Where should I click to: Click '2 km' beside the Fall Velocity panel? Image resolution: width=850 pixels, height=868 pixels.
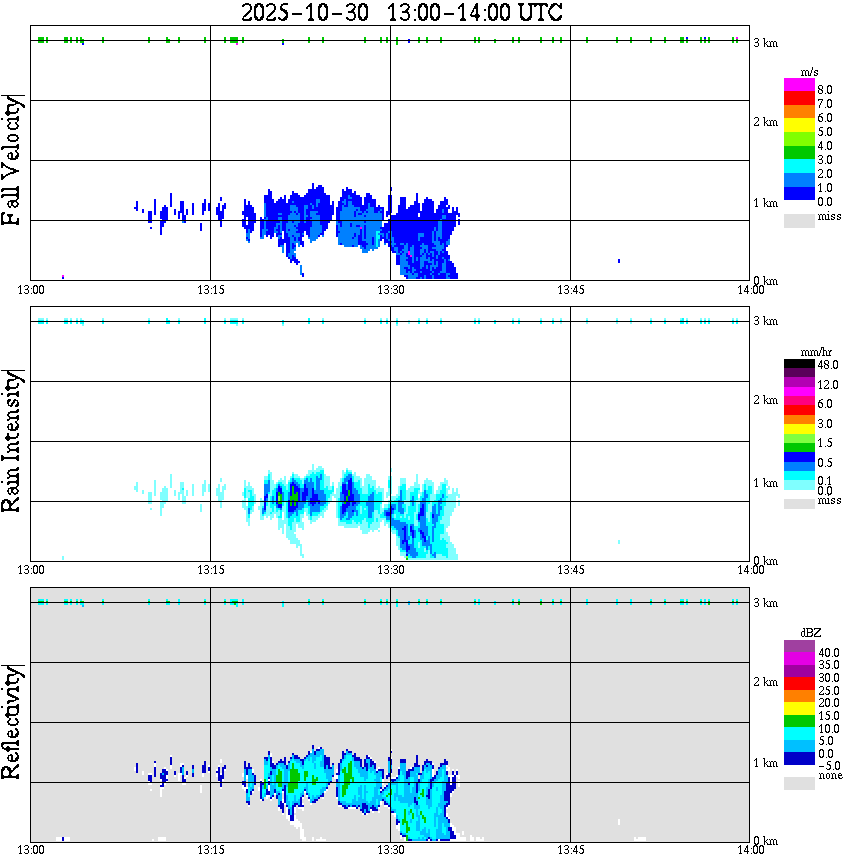pos(765,122)
